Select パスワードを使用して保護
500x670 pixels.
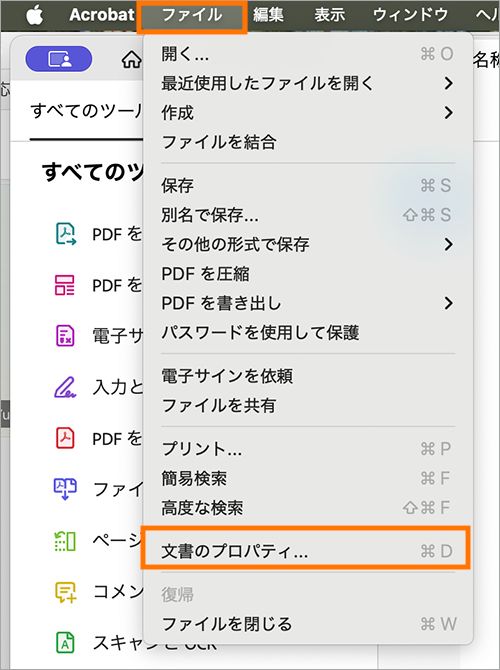[x=308, y=332]
